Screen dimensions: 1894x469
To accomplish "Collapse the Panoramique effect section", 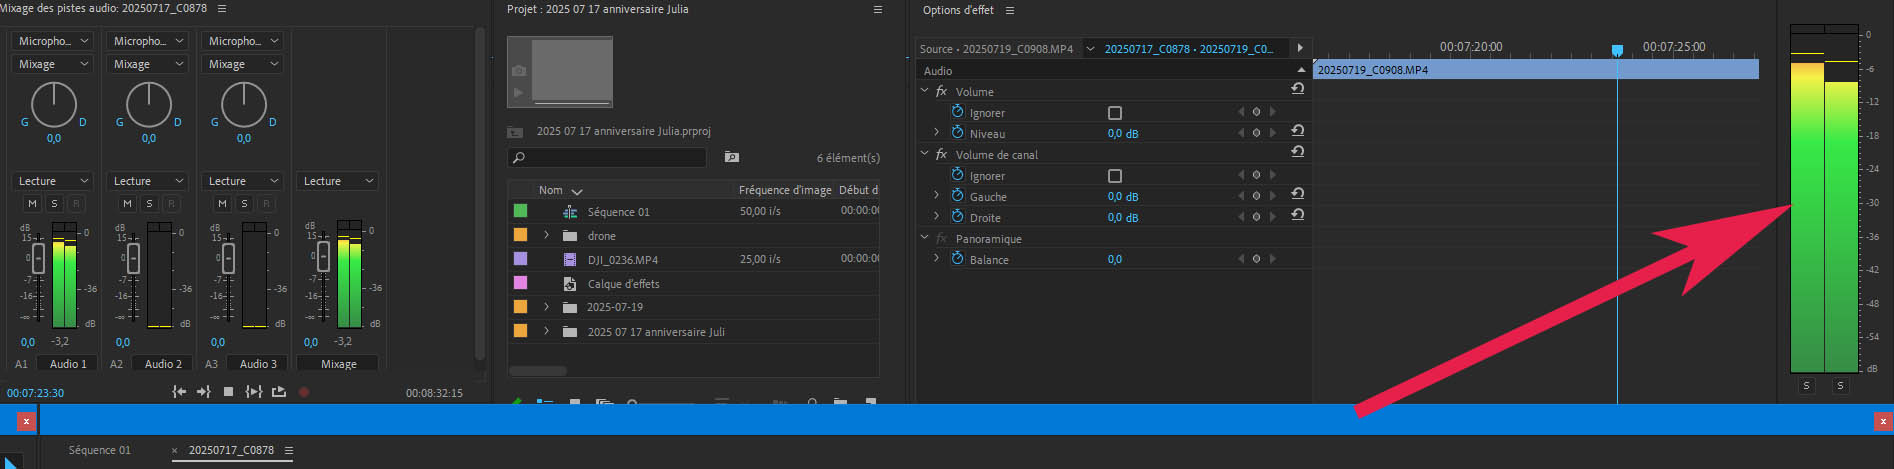I will (924, 238).
